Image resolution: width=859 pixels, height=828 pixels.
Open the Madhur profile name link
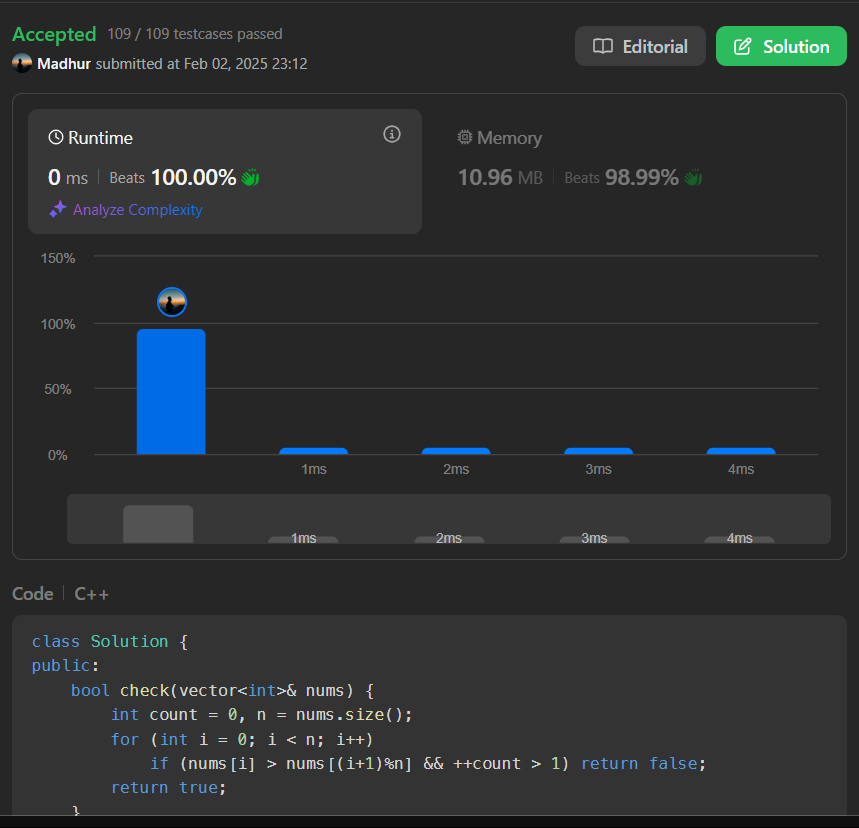pyautogui.click(x=64, y=64)
